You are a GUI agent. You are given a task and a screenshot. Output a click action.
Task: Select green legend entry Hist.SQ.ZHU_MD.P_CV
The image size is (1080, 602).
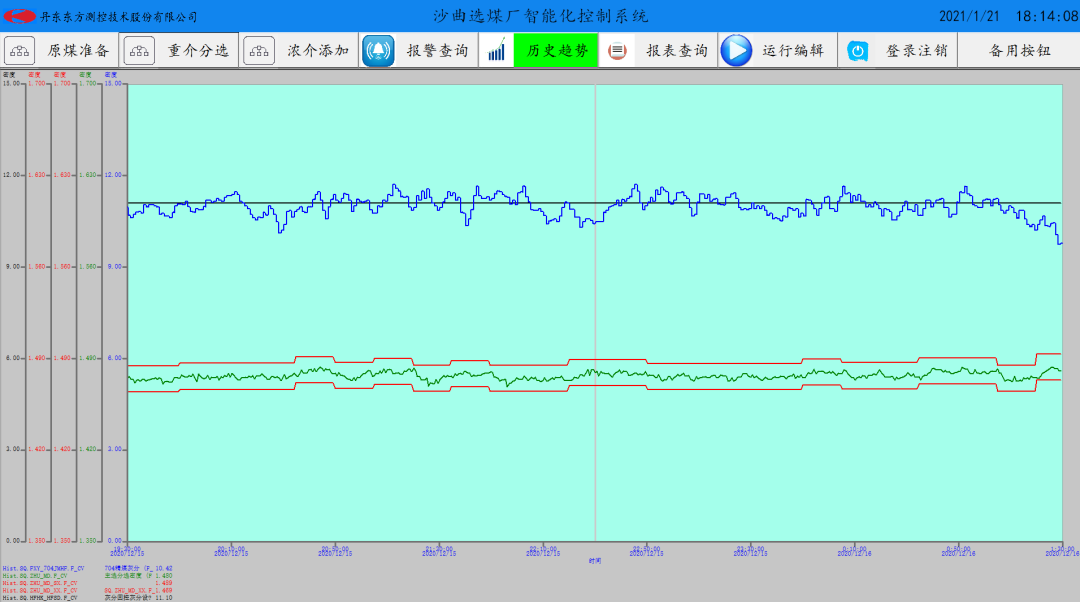[35, 576]
